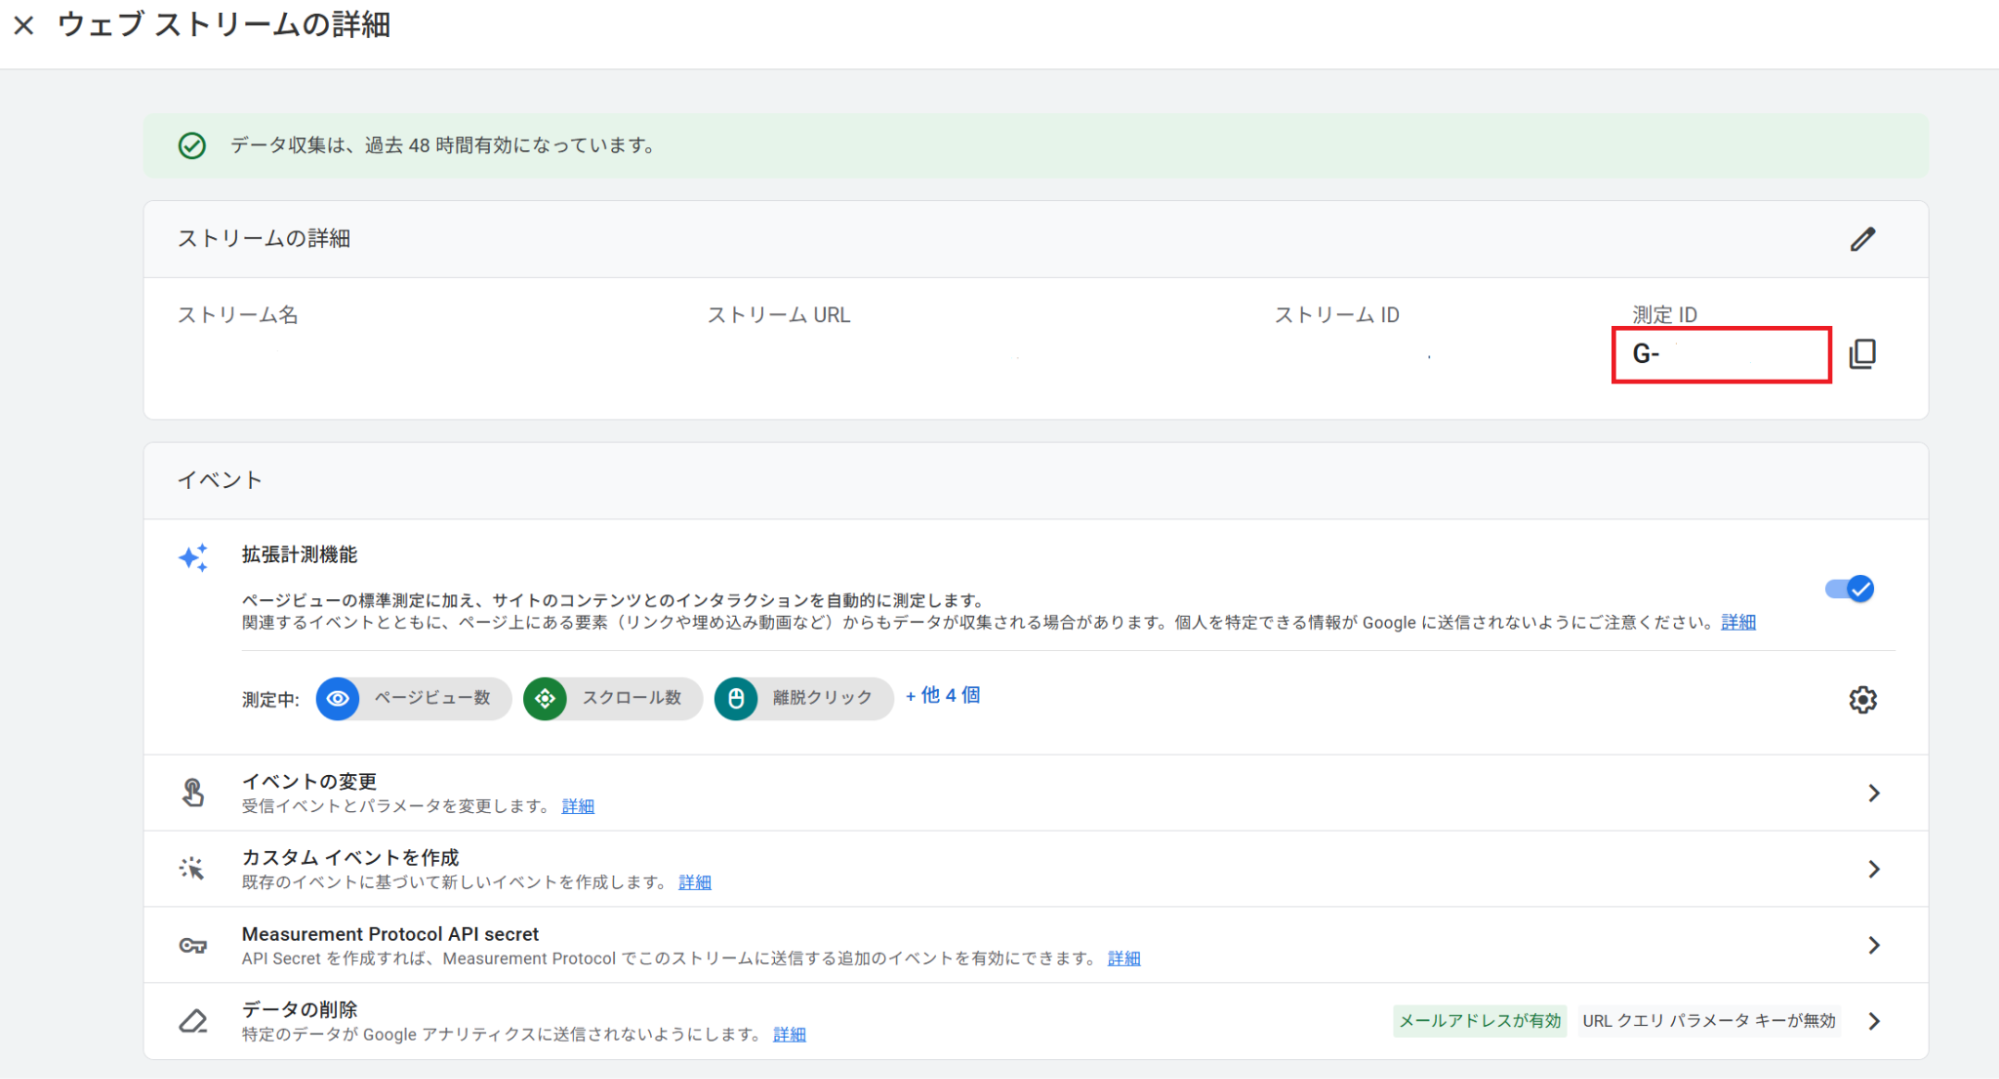
Task: Open カスタム イベントを作成 row
Action: (1036, 869)
